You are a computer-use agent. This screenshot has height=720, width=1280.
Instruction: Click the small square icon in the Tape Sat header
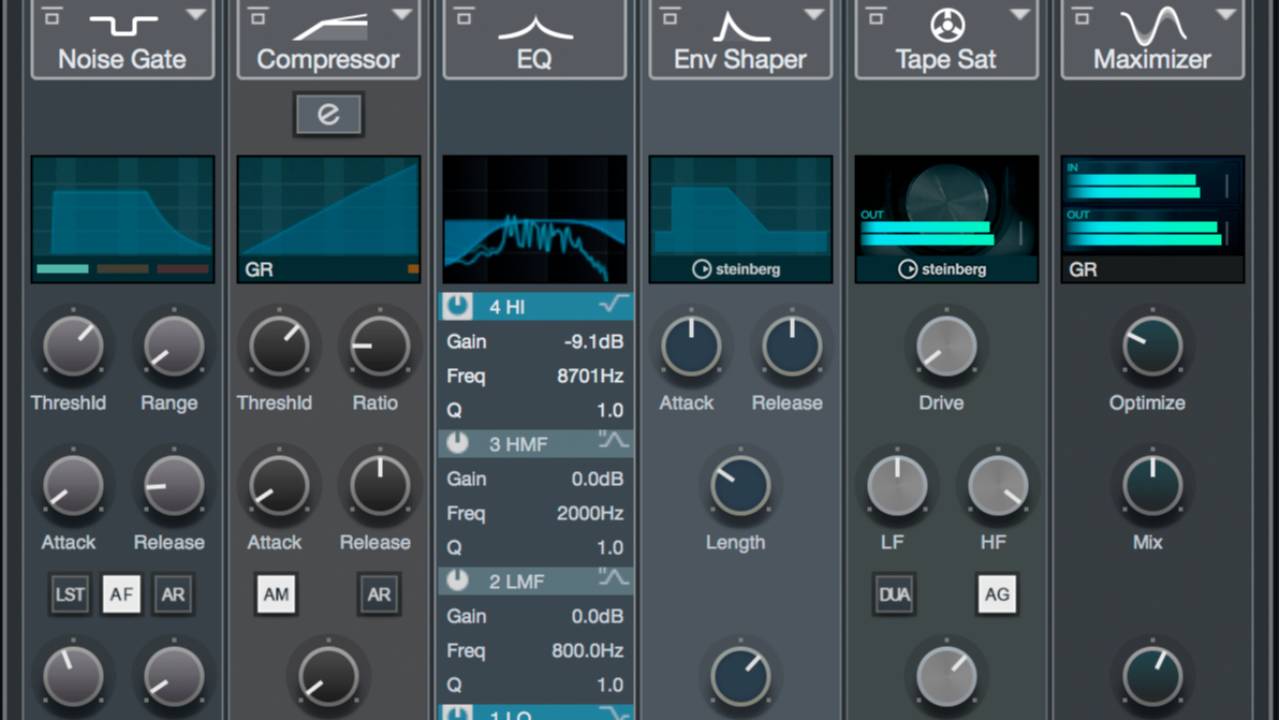(877, 15)
